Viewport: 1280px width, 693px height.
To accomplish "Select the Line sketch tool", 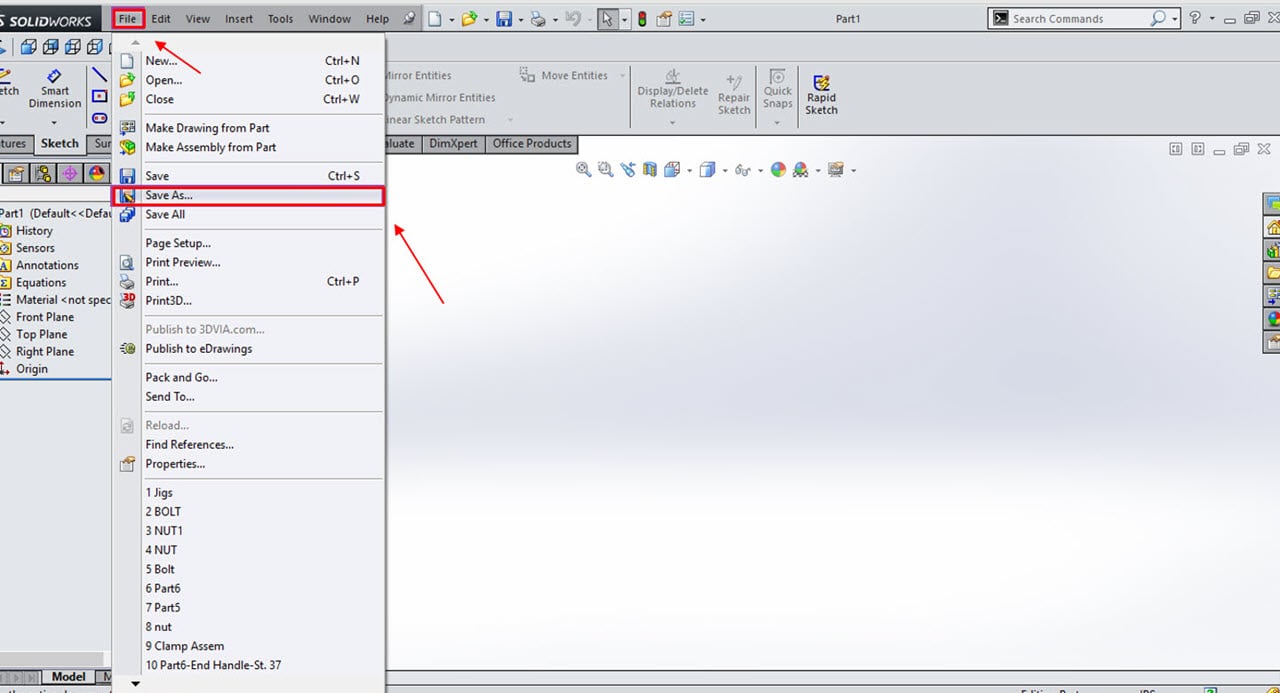I will coord(99,74).
